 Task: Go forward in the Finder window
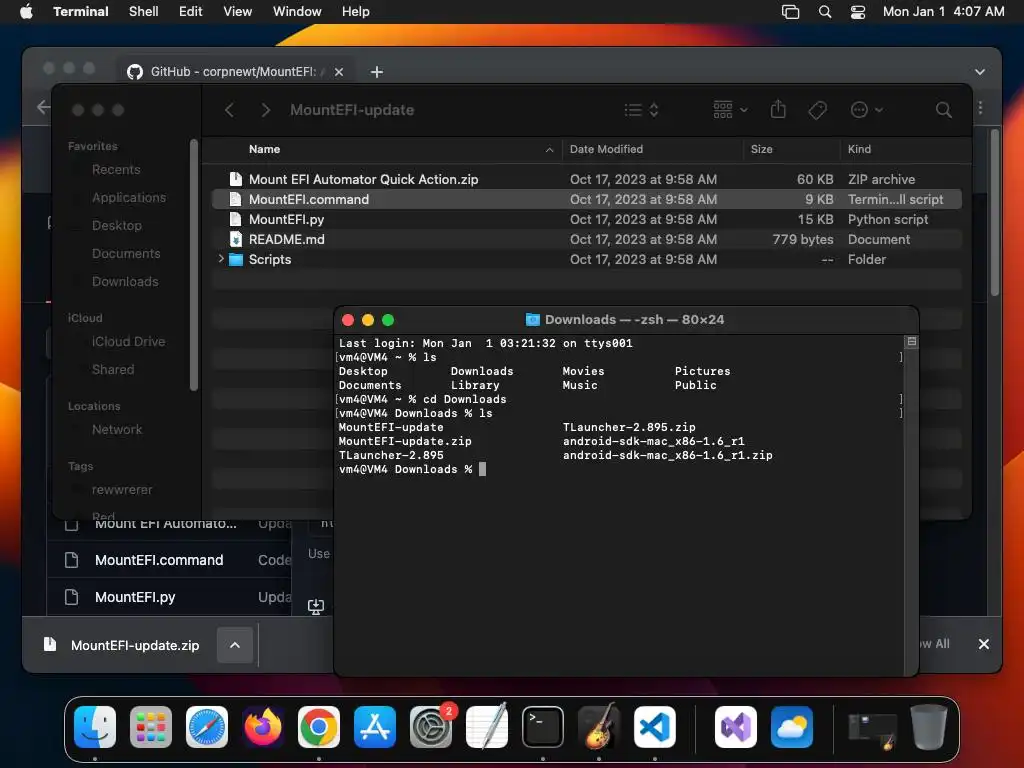pyautogui.click(x=265, y=110)
